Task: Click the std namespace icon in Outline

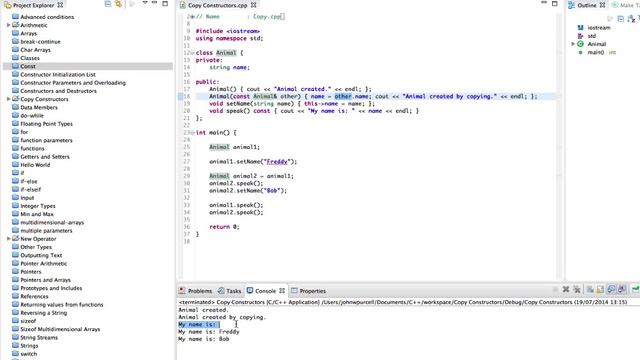Action: (580, 36)
